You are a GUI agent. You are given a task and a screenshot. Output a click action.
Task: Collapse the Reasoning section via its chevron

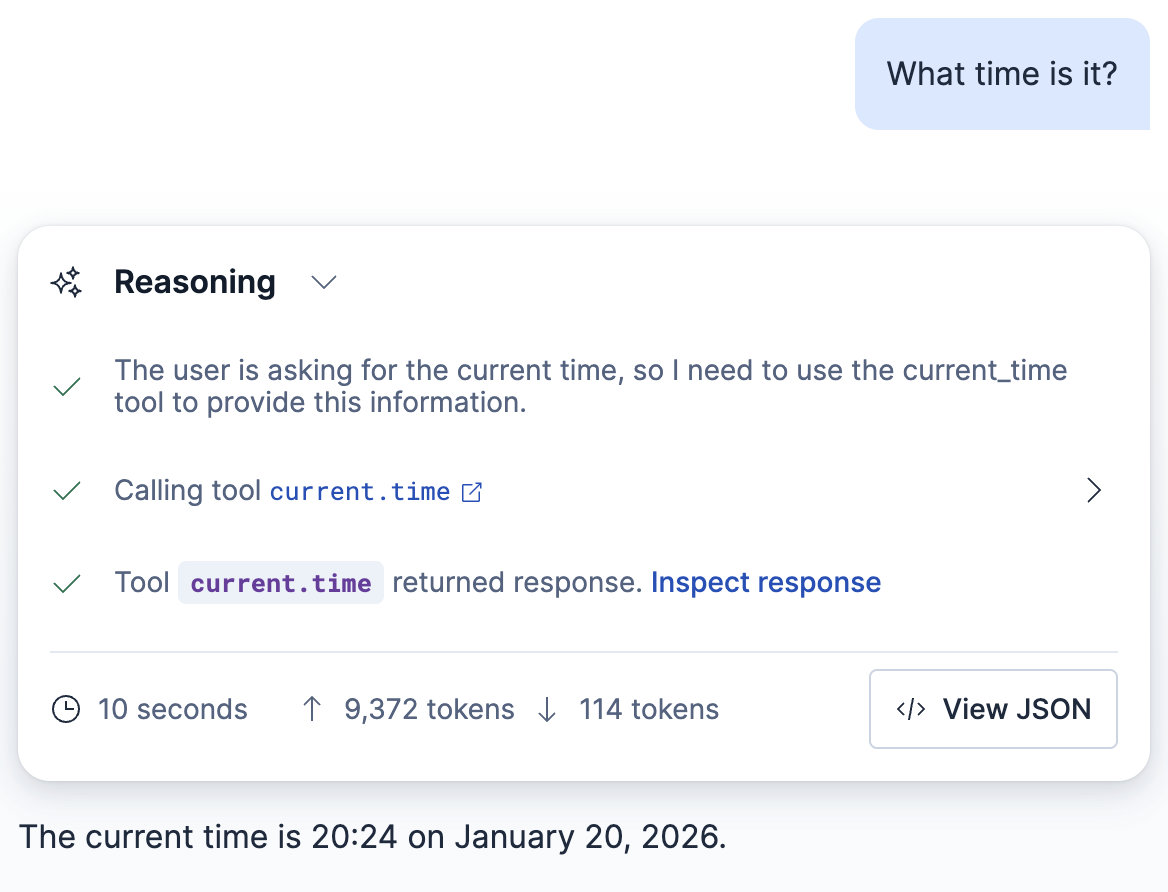pyautogui.click(x=323, y=283)
